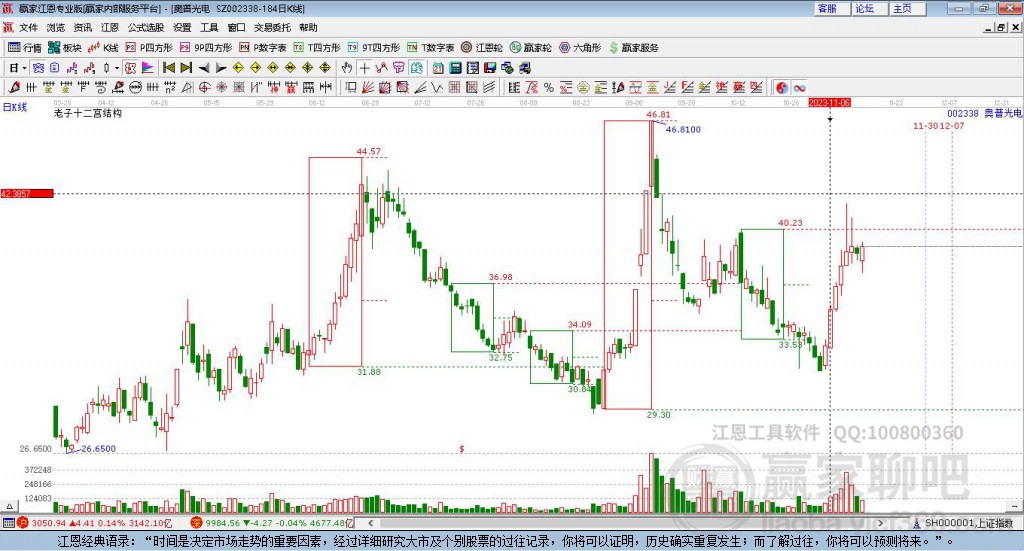Open the 公式选股 menu
1024x551 pixels.
tap(146, 27)
